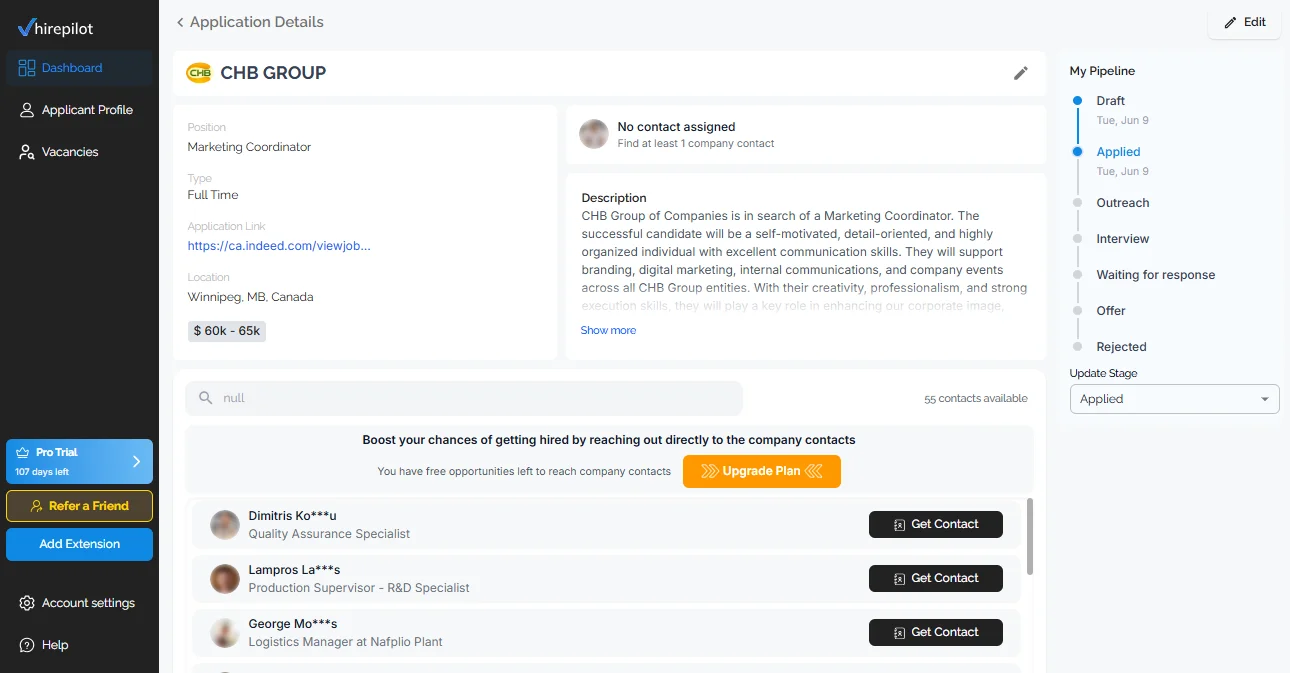The width and height of the screenshot is (1290, 673).
Task: Click the $ 60k - 65k salary tag
Action: pyautogui.click(x=227, y=330)
